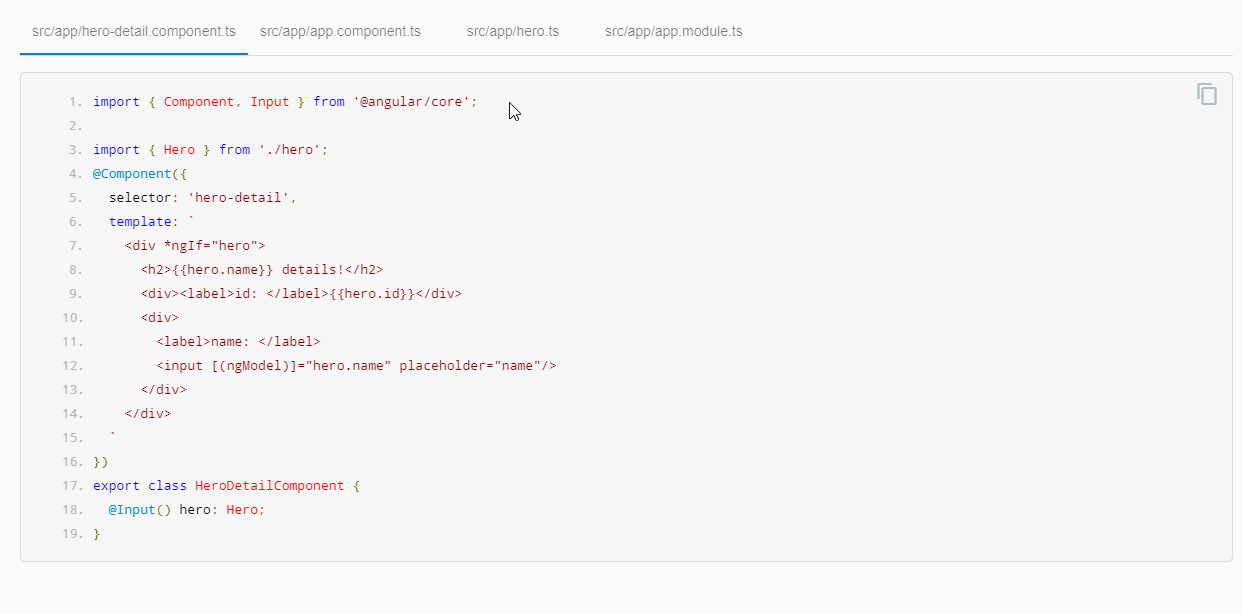The height and width of the screenshot is (614, 1243).
Task: Click the <div *ngIf="hero"> line
Action: [195, 246]
